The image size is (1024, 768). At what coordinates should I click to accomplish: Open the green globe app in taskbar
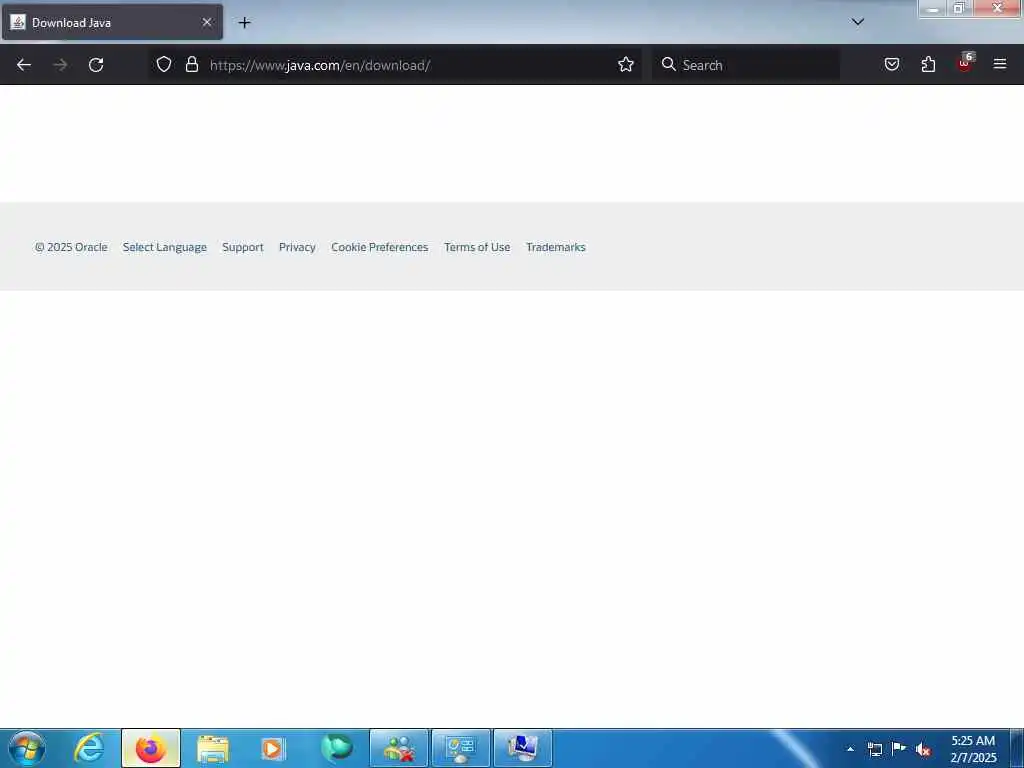click(x=336, y=748)
